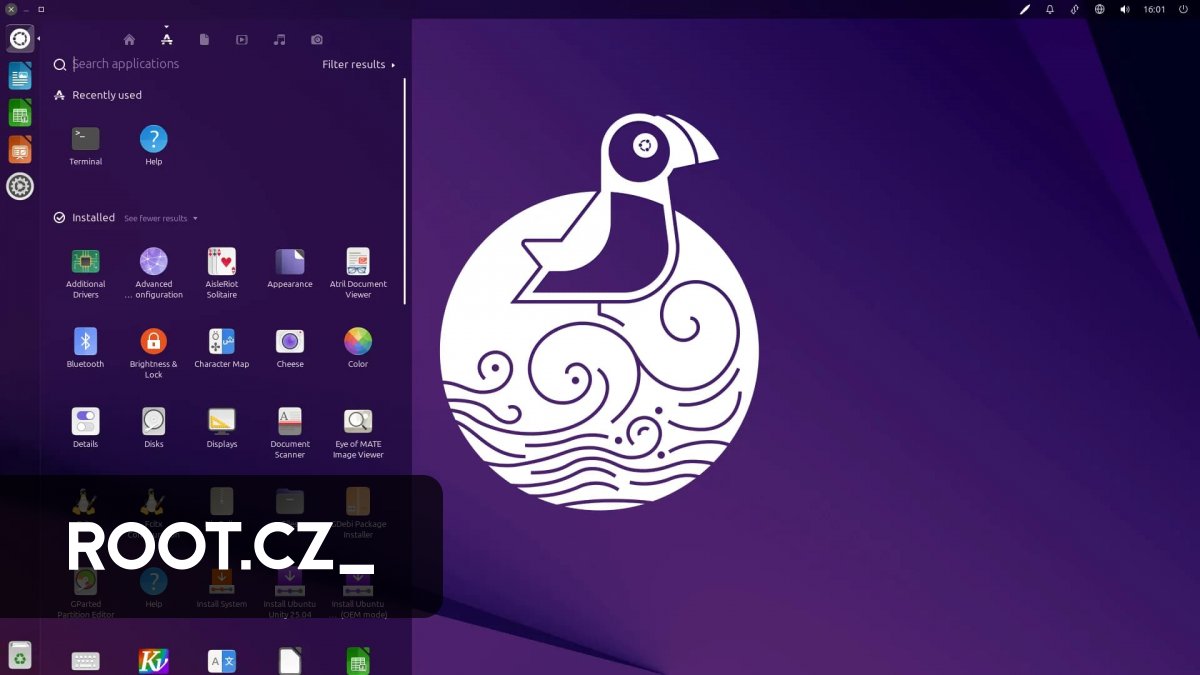Open LibreOffice Impress from the launcher
The width and height of the screenshot is (1200, 675).
(20, 150)
